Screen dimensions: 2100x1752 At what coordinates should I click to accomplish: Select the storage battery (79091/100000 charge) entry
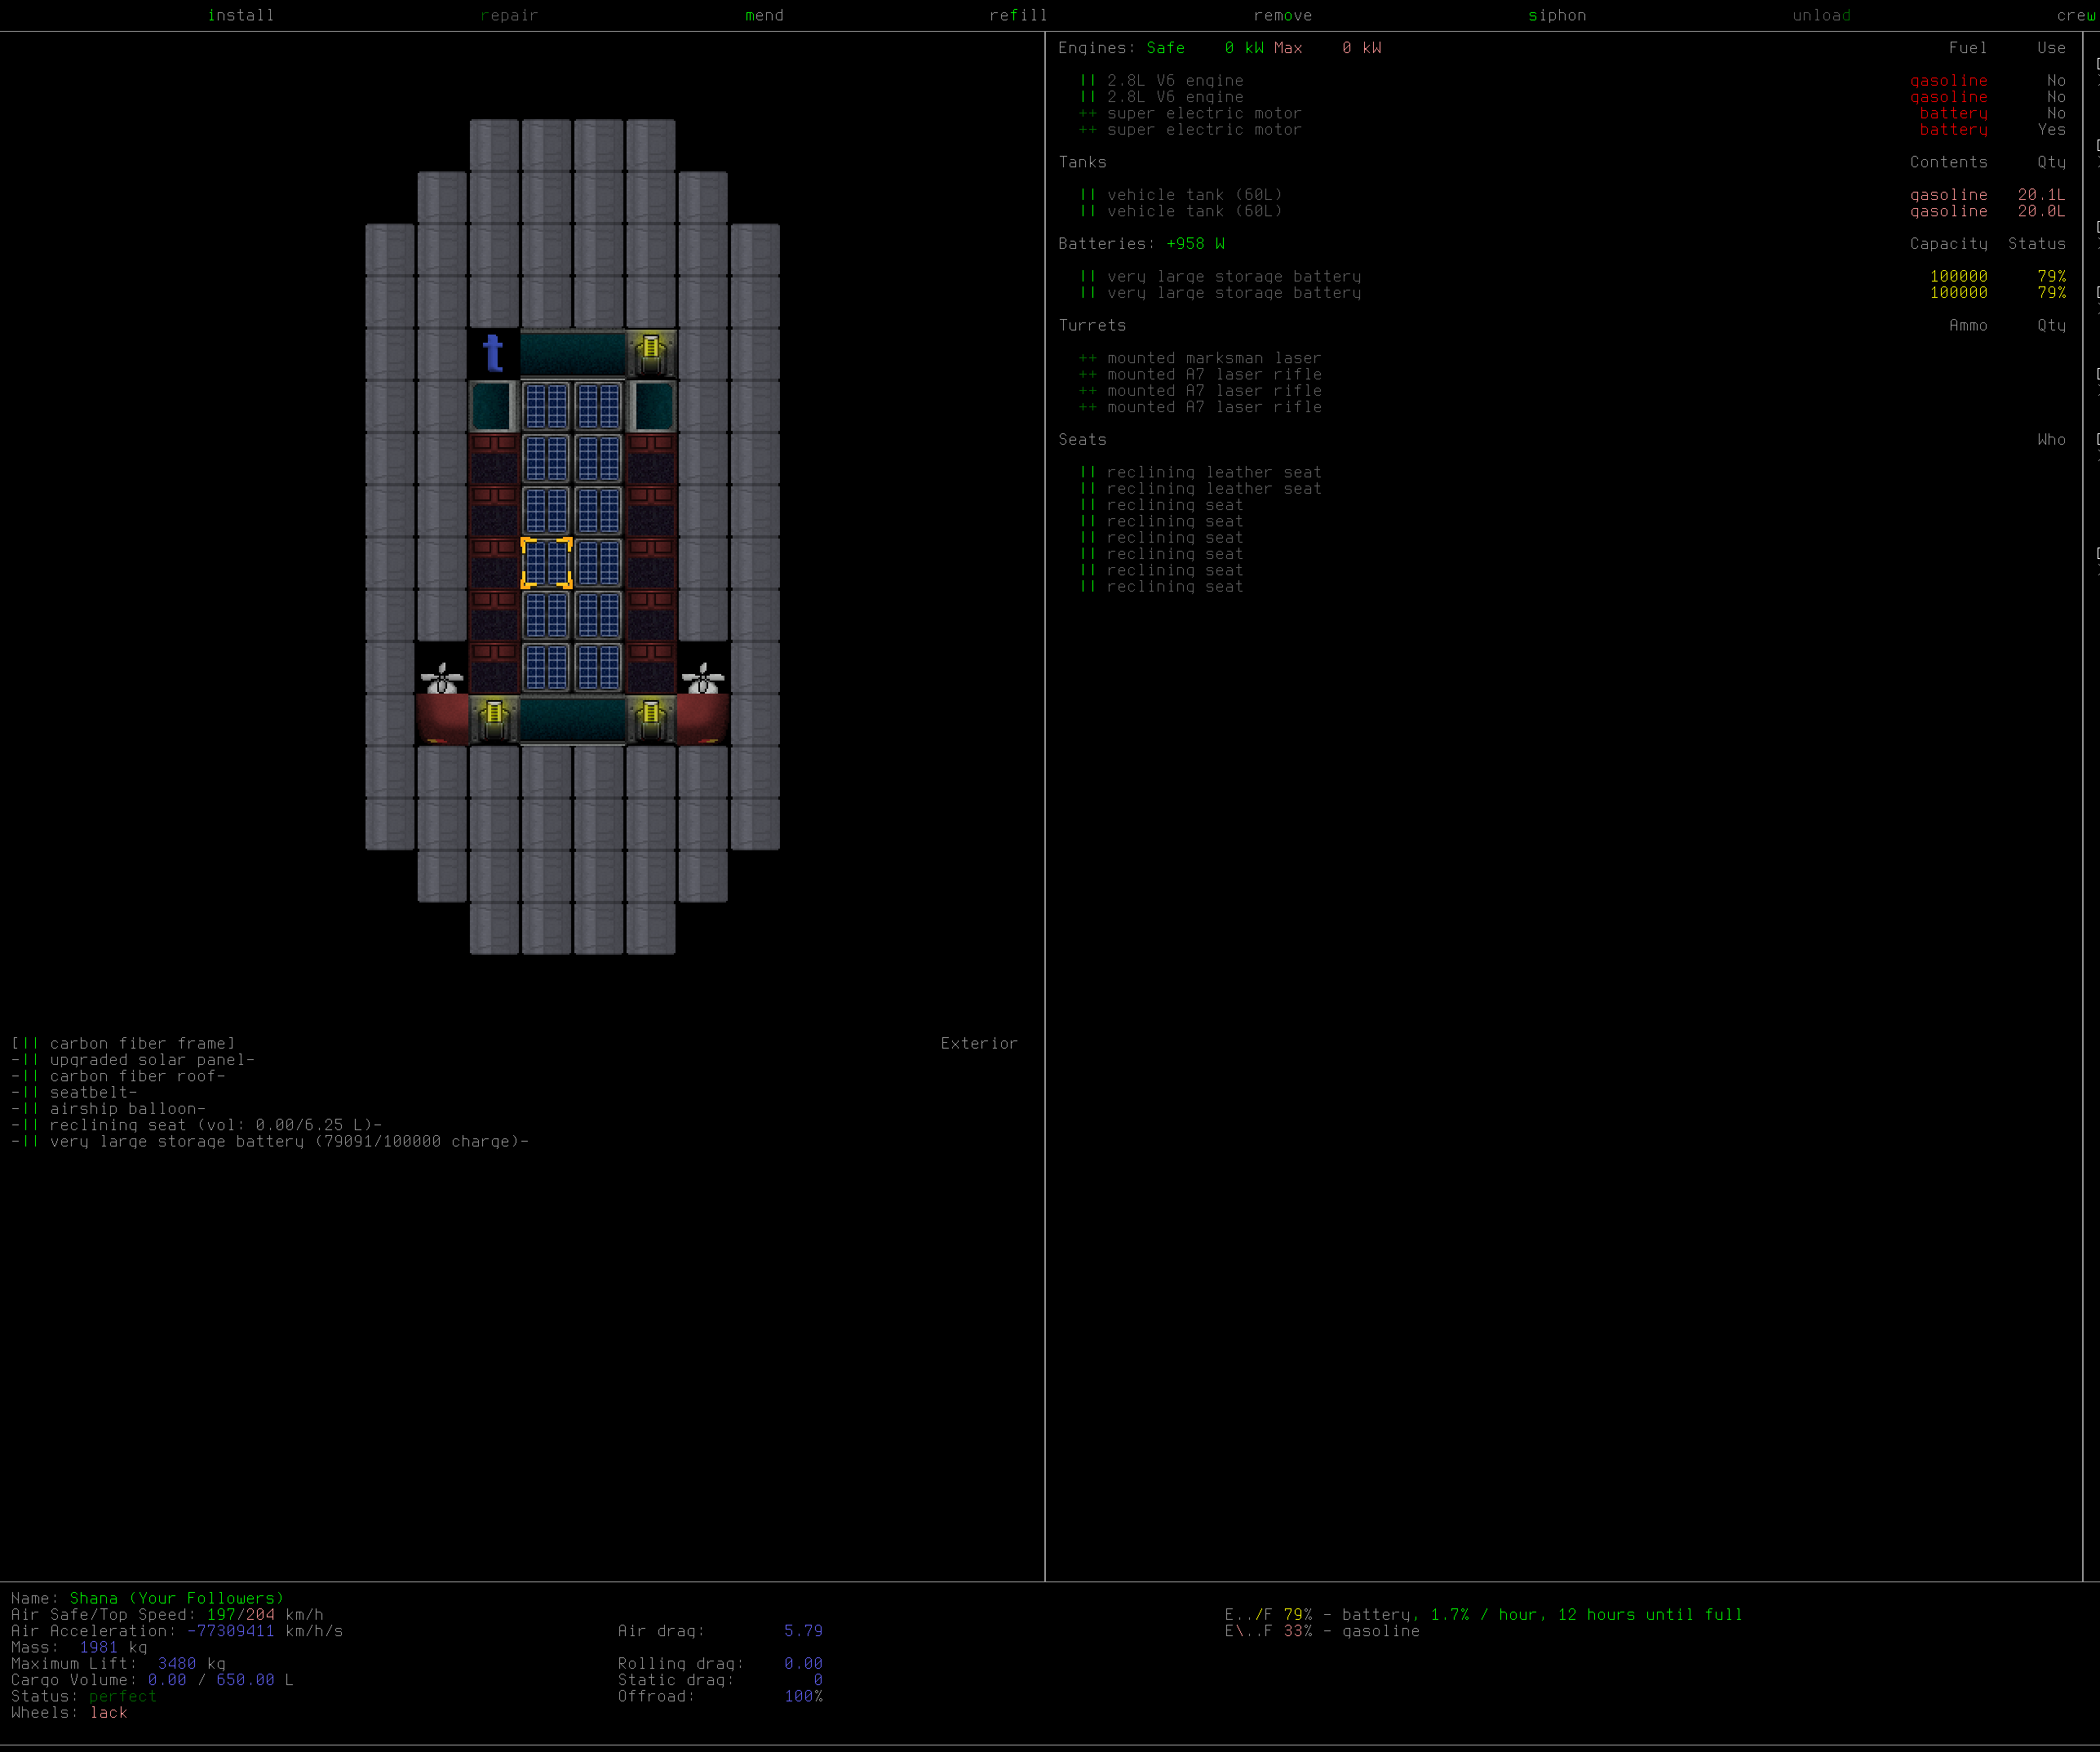click(270, 1142)
